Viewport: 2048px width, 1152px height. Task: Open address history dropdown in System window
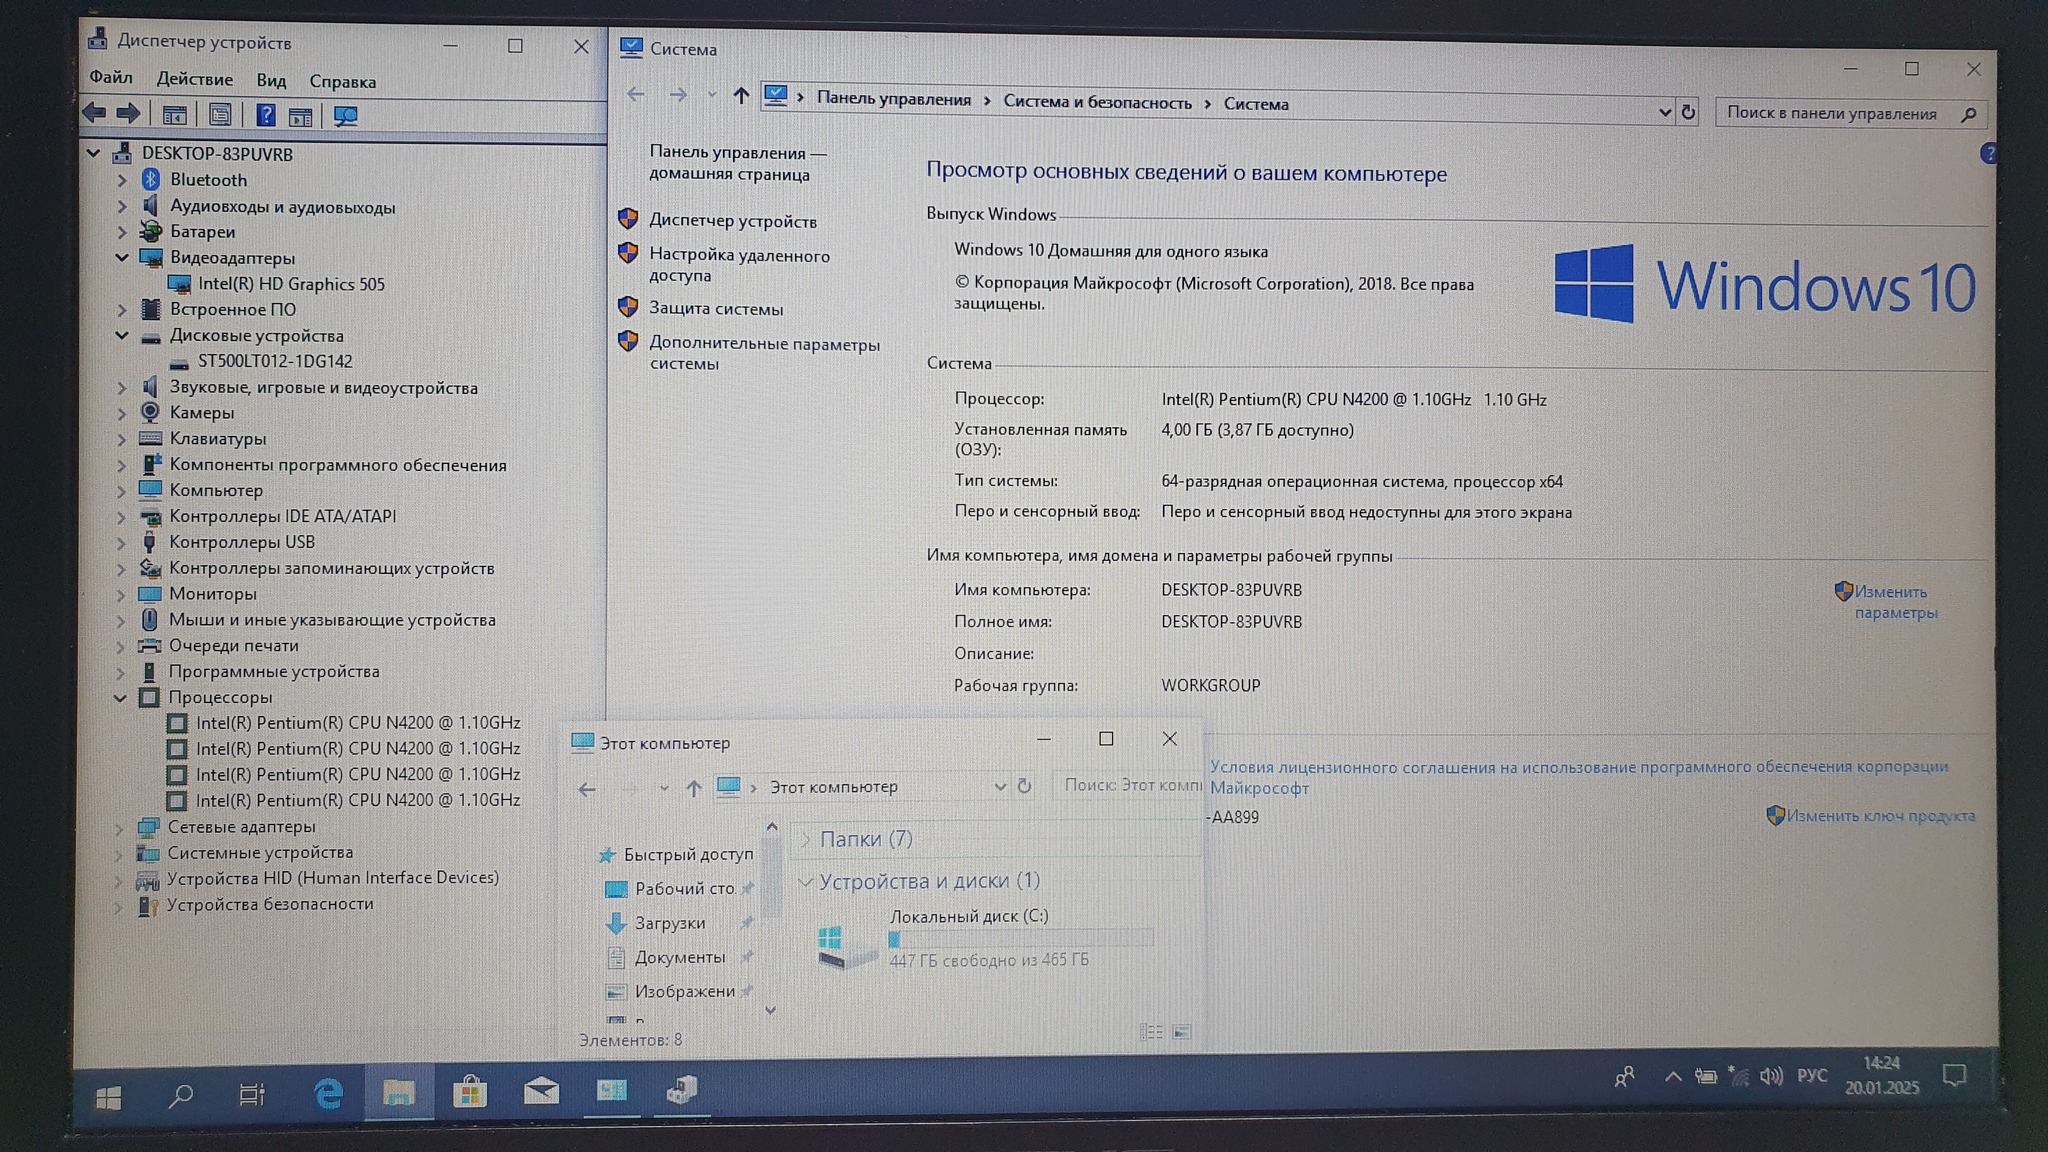(1664, 112)
